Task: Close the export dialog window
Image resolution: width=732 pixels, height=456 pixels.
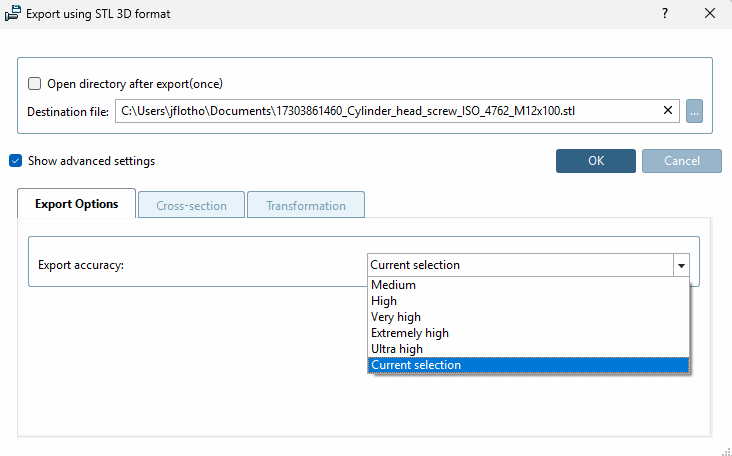Action: coord(709,14)
